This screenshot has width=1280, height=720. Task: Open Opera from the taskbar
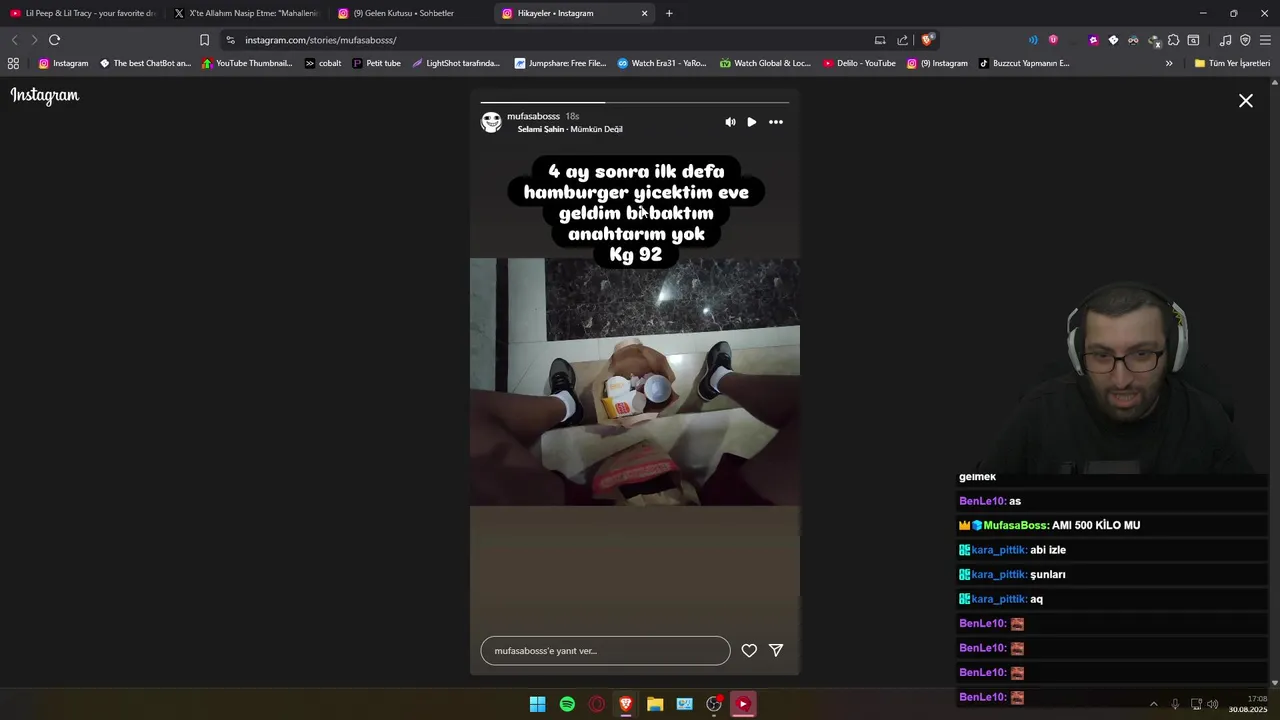597,704
